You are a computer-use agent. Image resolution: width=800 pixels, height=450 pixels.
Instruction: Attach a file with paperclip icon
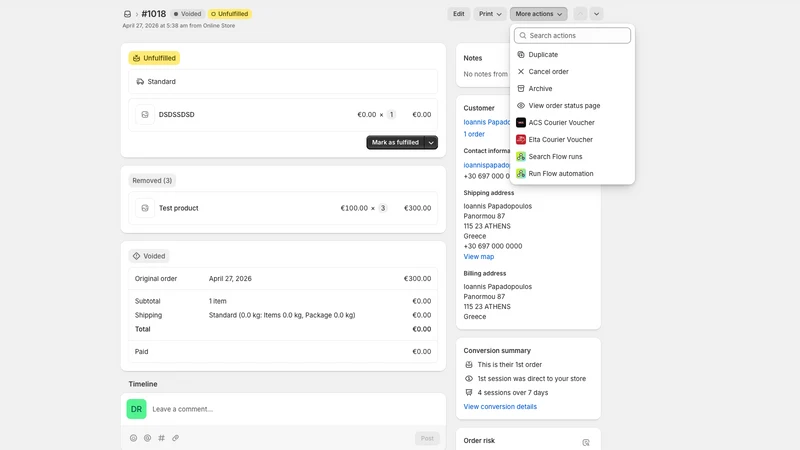(x=176, y=438)
